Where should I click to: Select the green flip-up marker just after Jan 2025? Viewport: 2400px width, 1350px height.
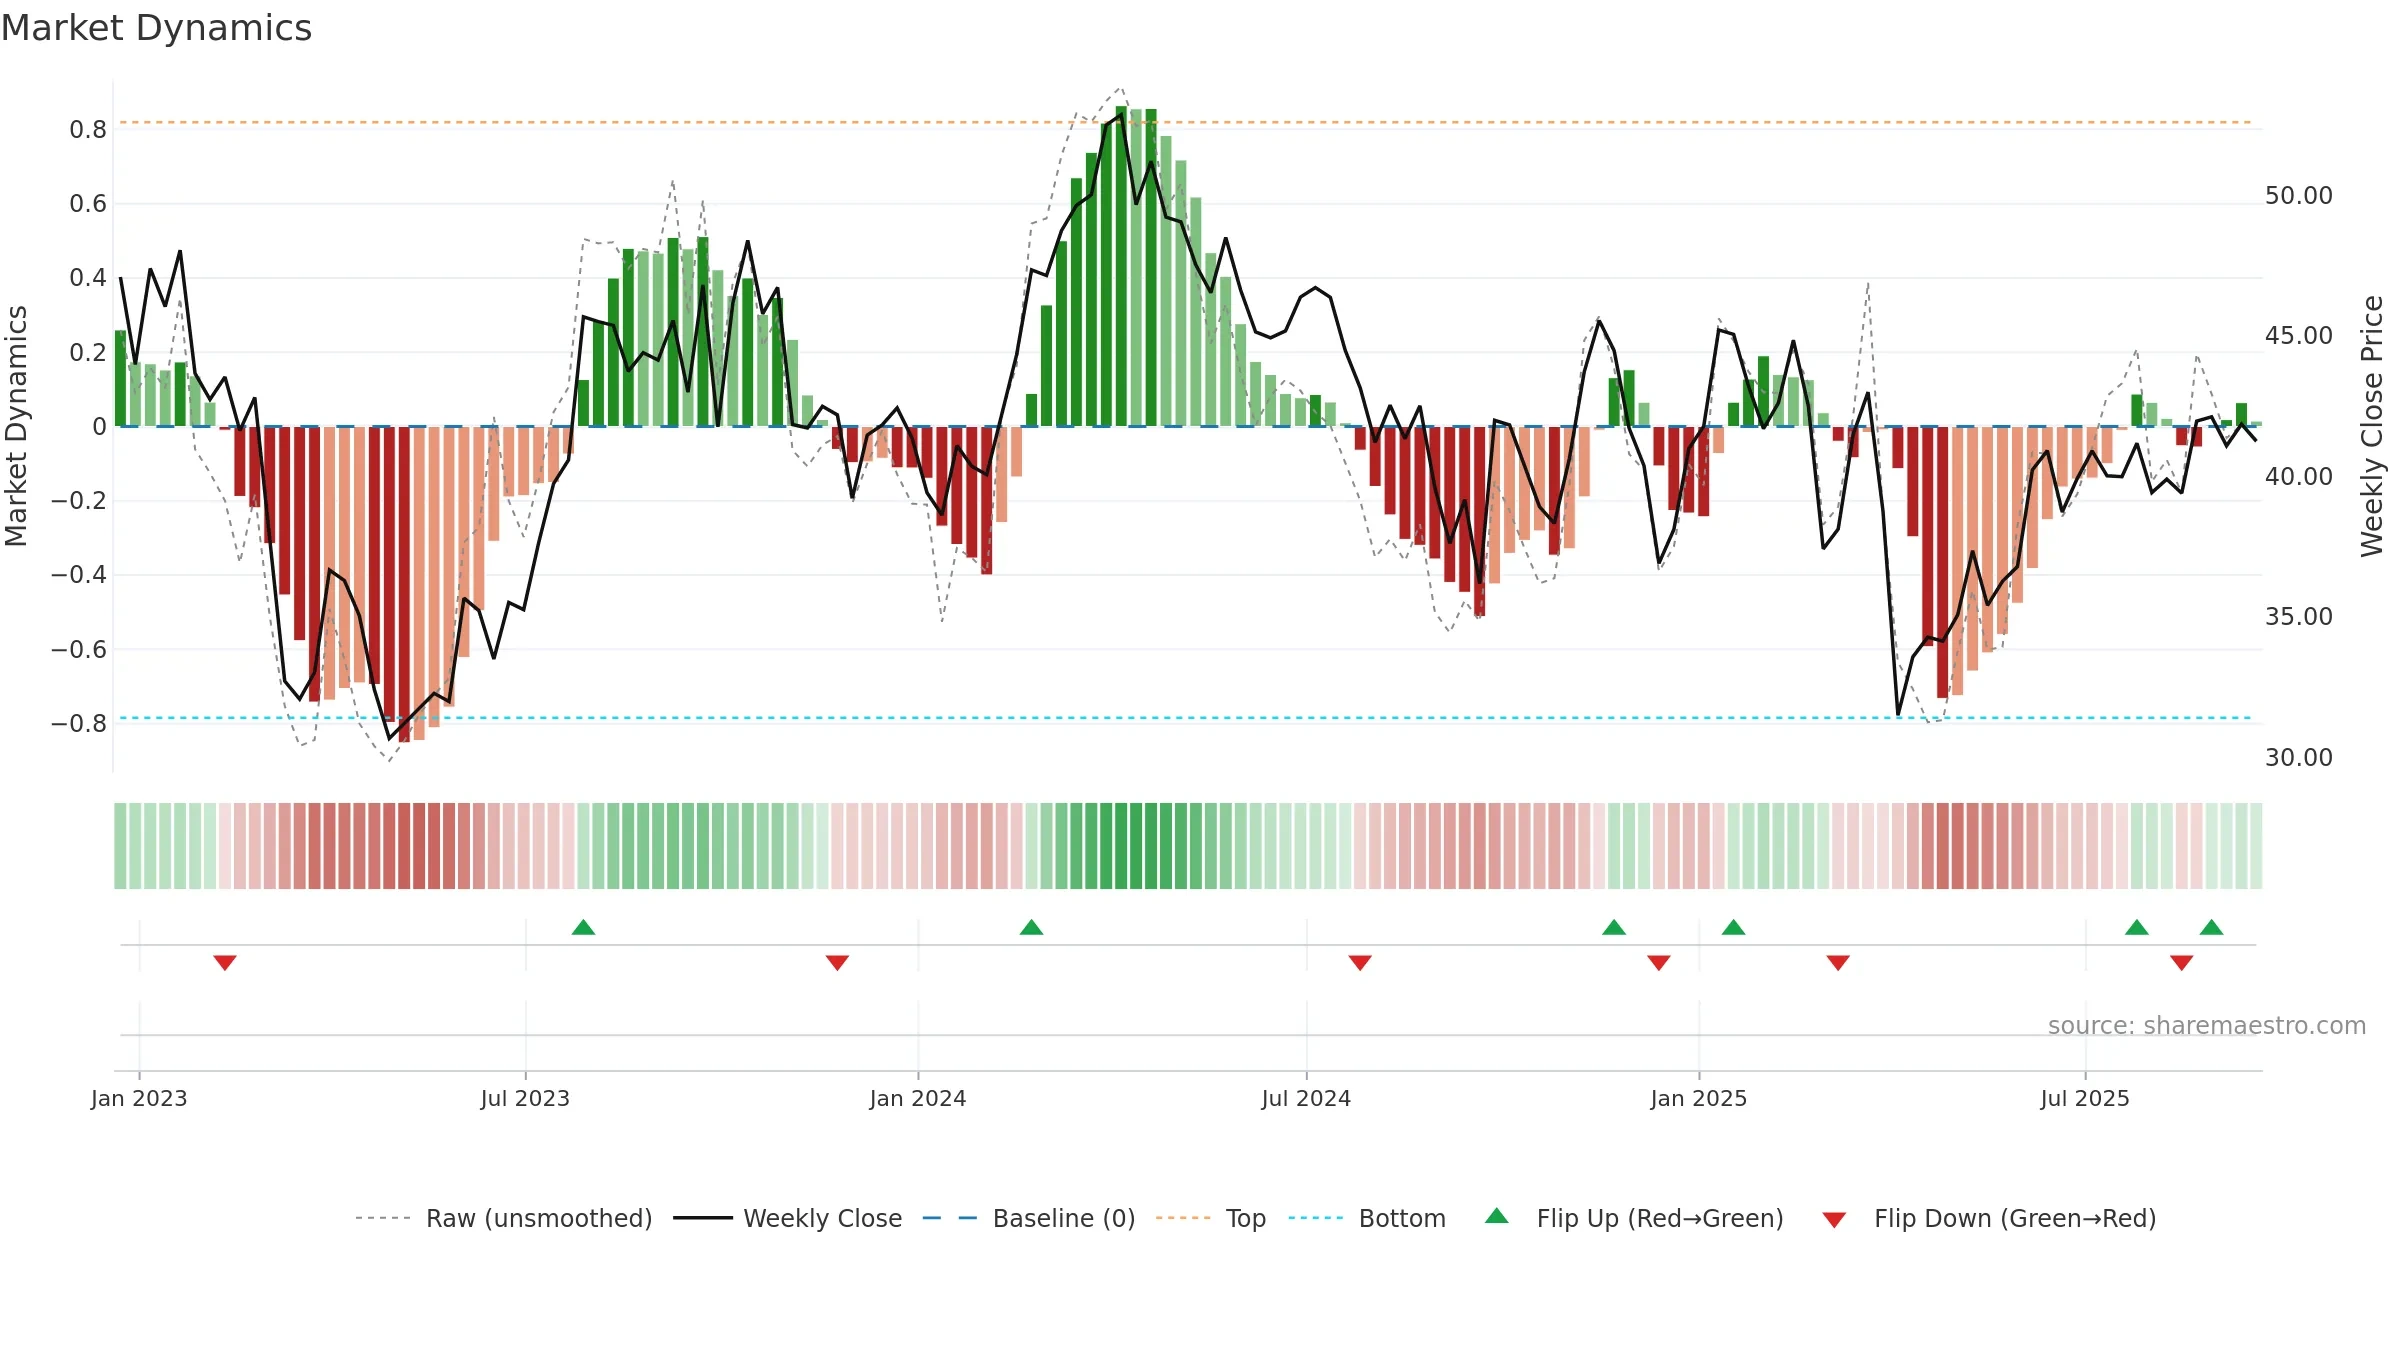point(1734,927)
